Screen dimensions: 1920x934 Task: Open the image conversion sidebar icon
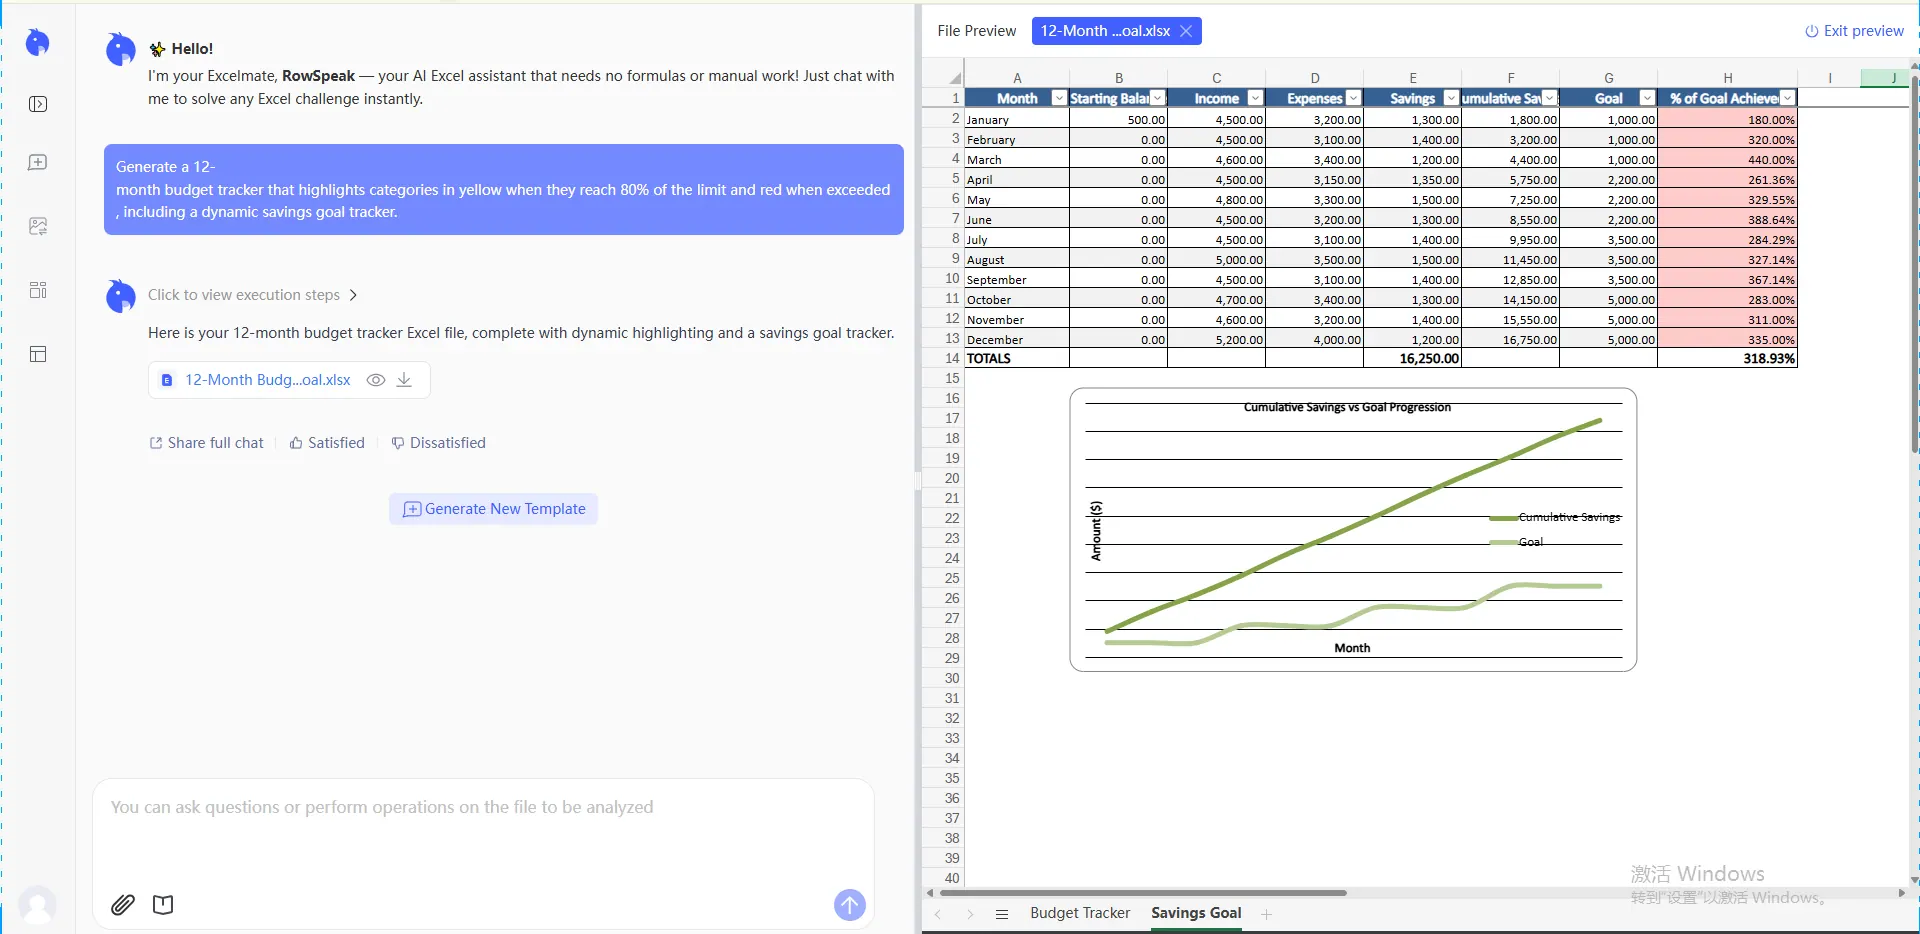[38, 226]
